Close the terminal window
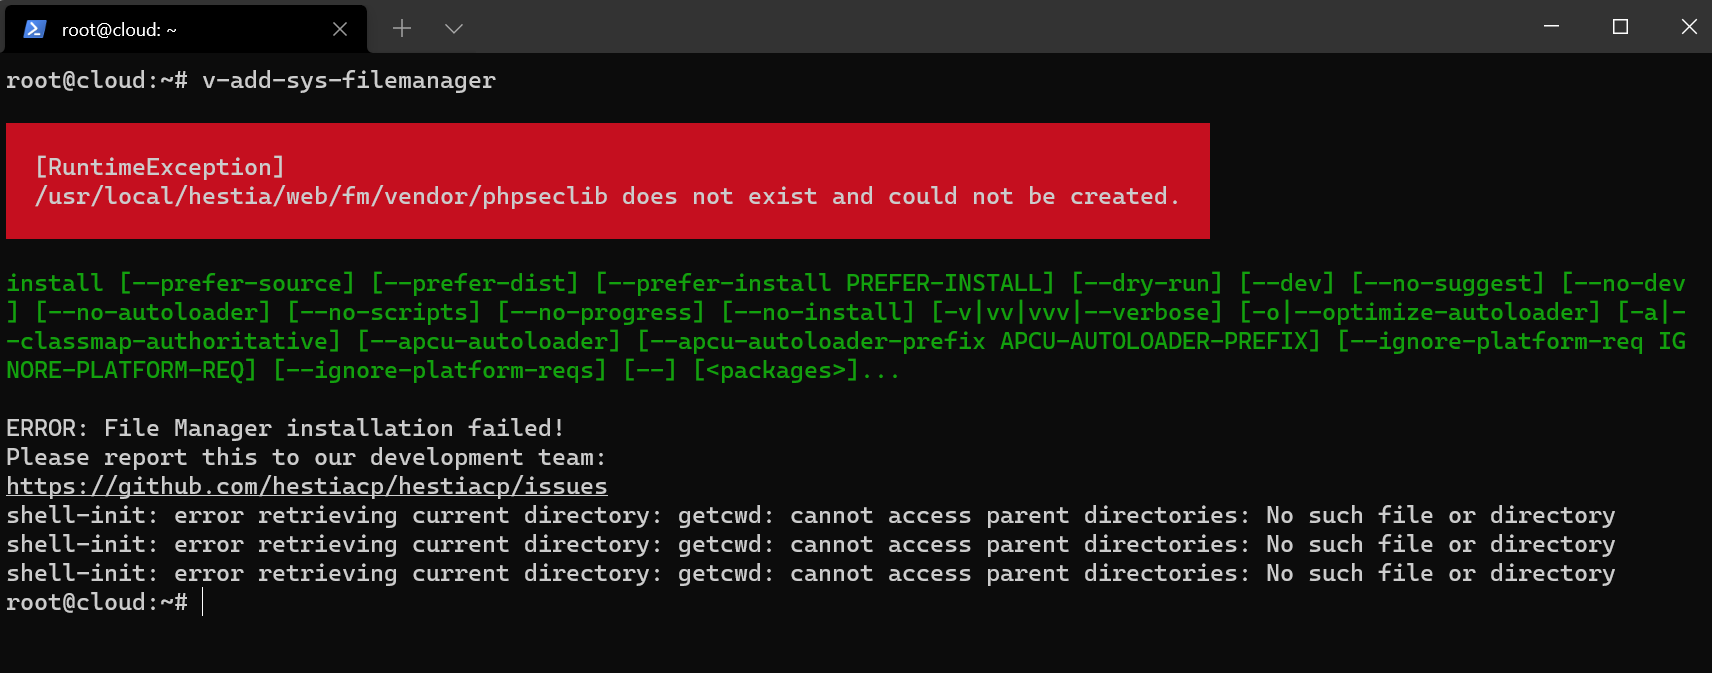Screen dimensions: 1712x673 pyautogui.click(x=1689, y=27)
